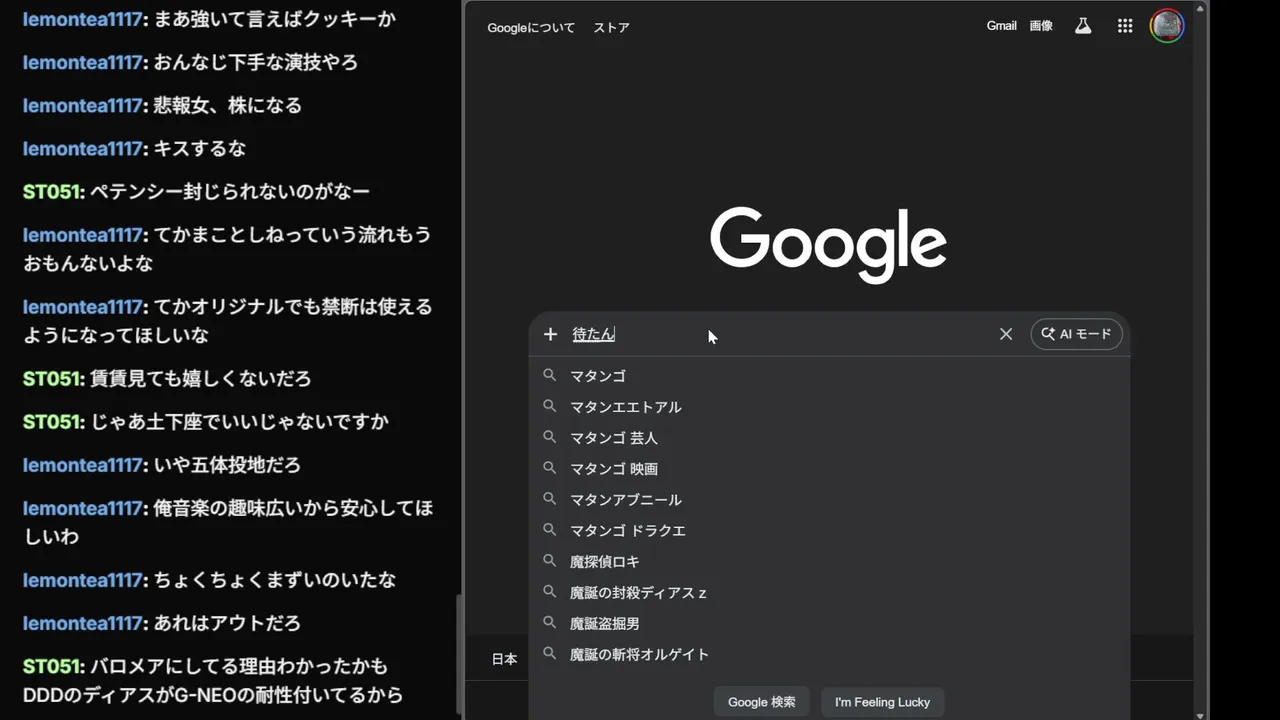Open ストア link
The height and width of the screenshot is (720, 1280).
[611, 28]
